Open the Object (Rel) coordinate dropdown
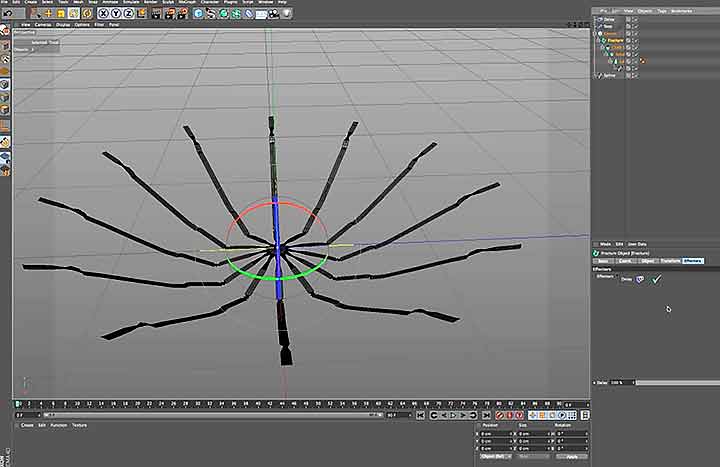 point(495,457)
